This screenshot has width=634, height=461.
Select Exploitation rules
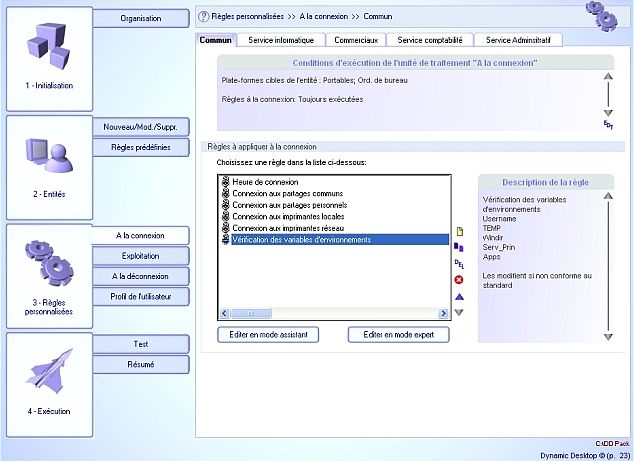pos(141,256)
